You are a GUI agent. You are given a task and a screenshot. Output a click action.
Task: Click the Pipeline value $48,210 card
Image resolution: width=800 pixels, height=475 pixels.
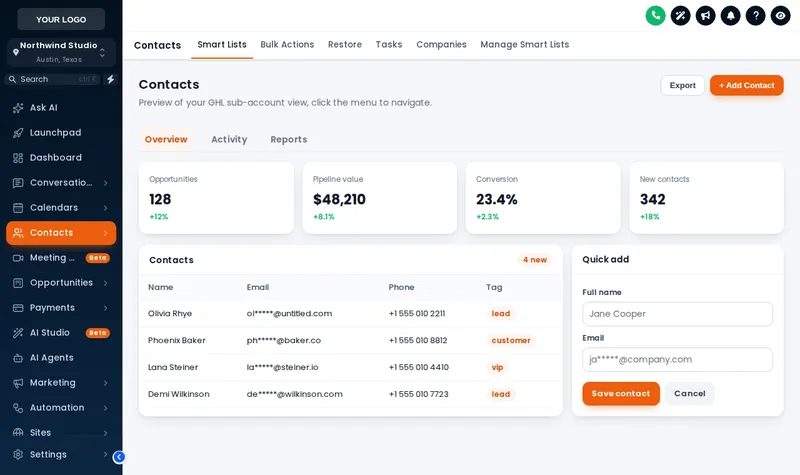point(380,198)
